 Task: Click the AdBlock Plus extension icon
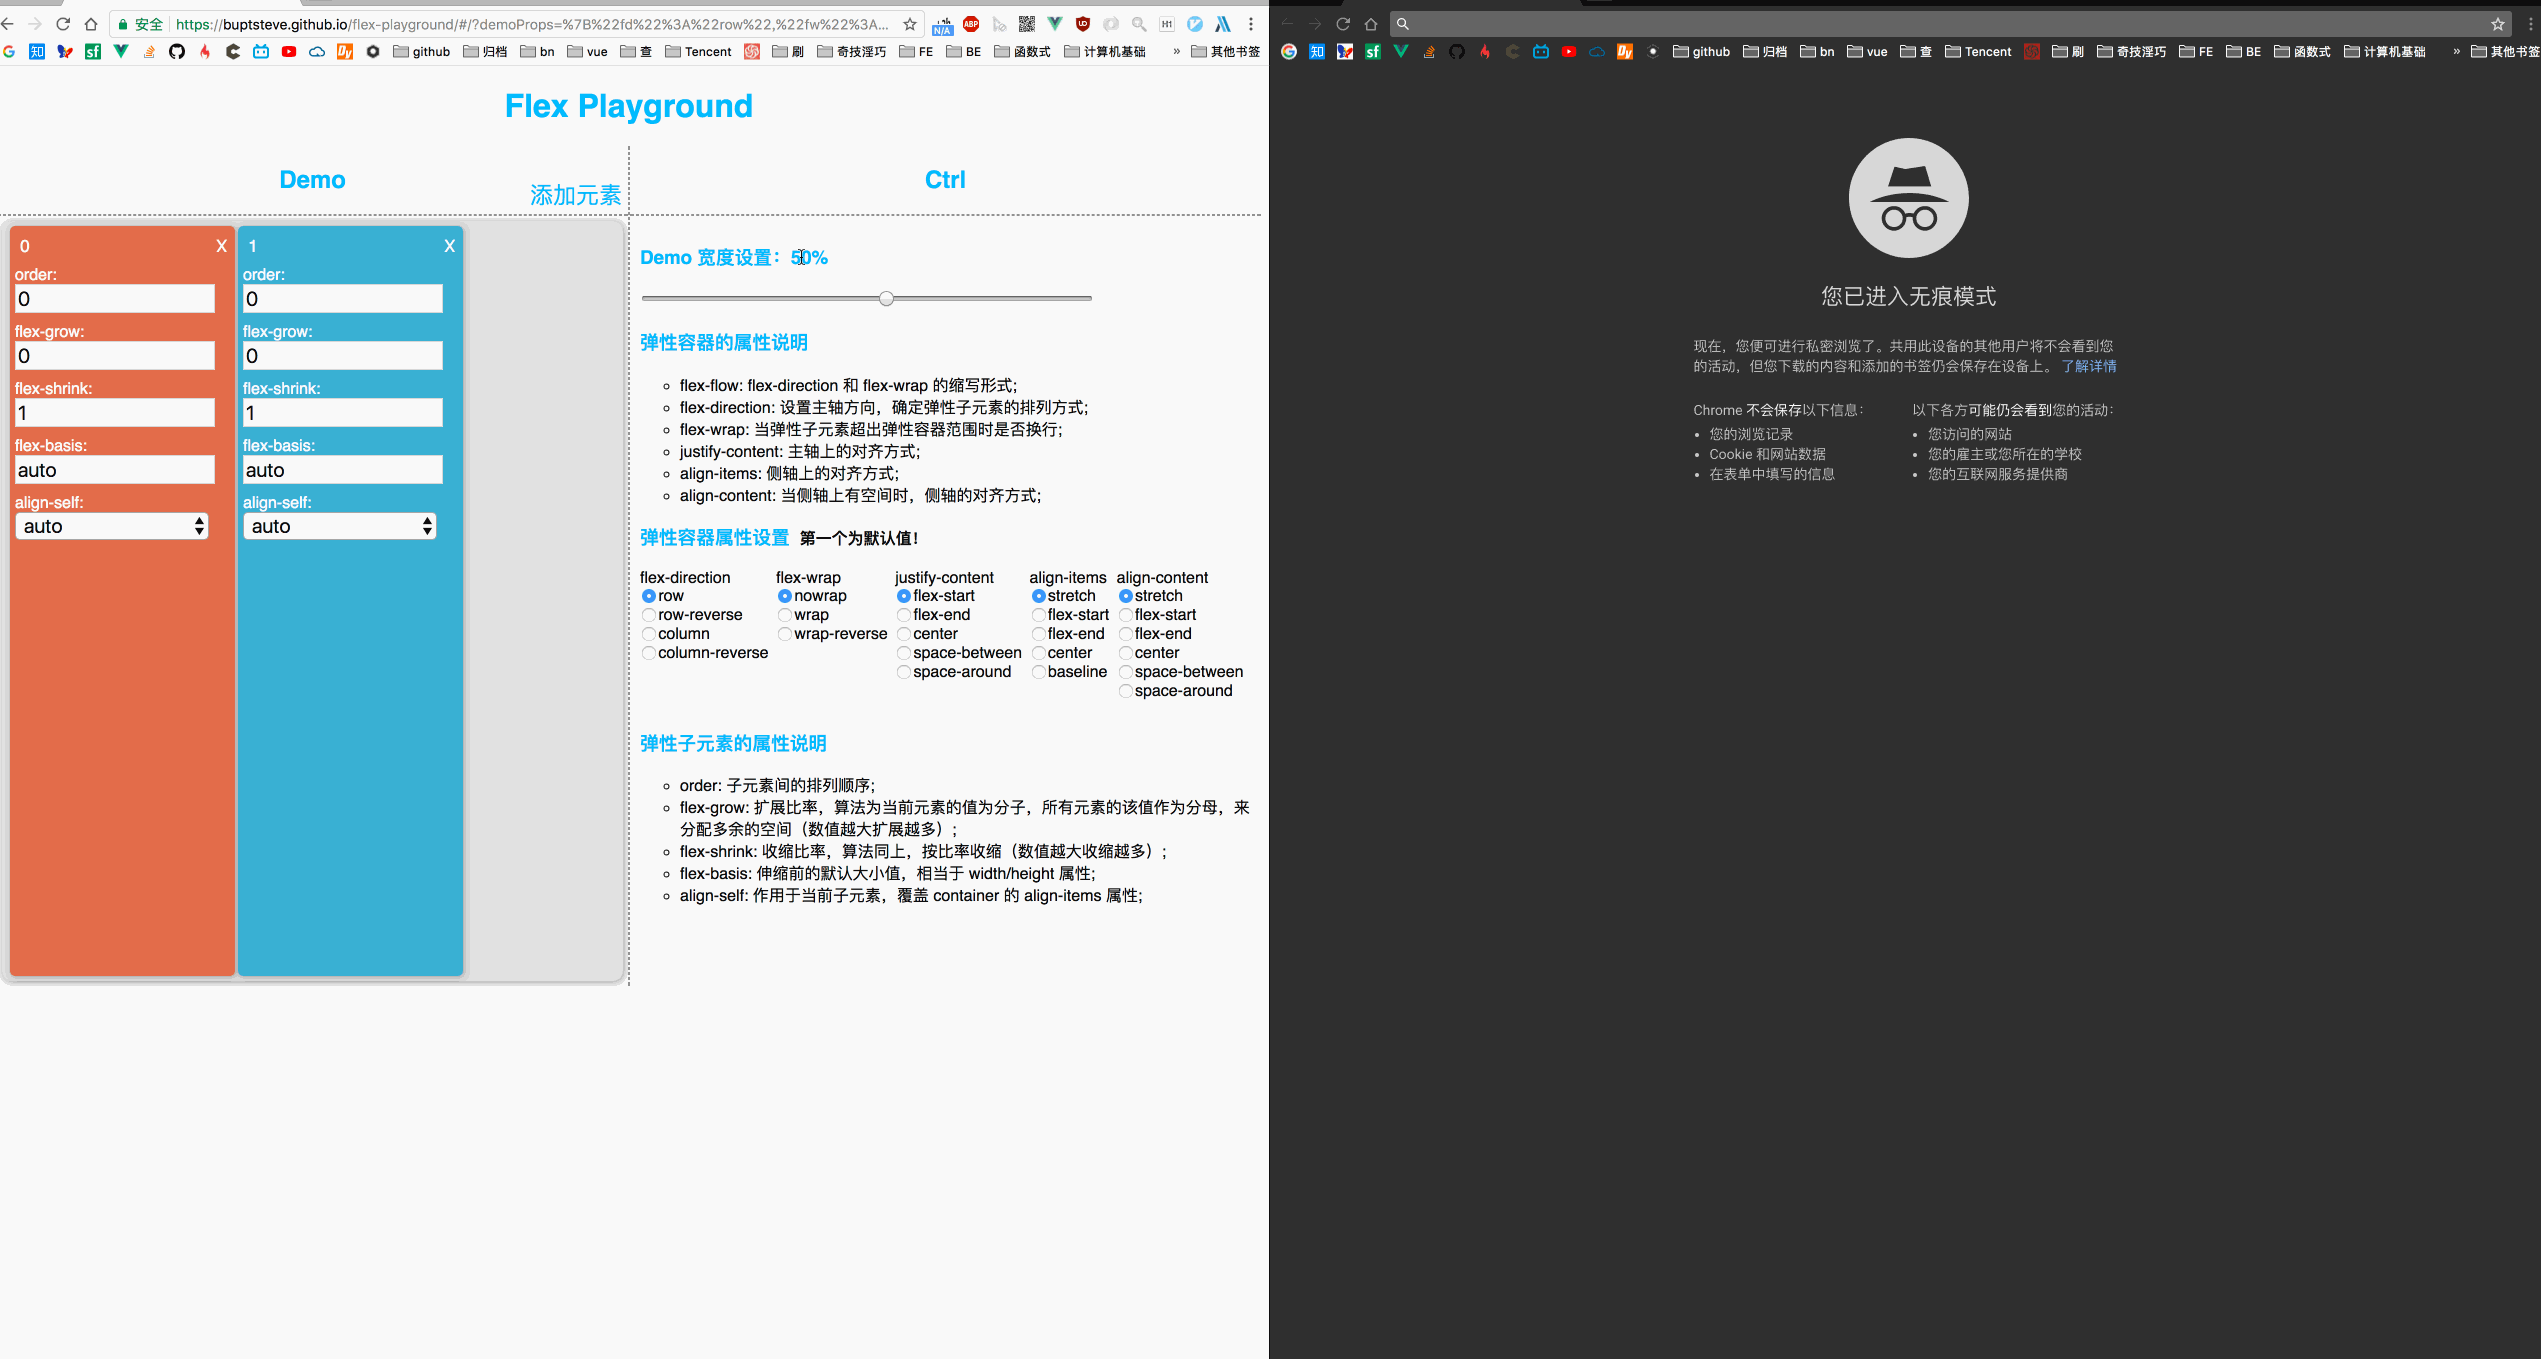coord(970,24)
